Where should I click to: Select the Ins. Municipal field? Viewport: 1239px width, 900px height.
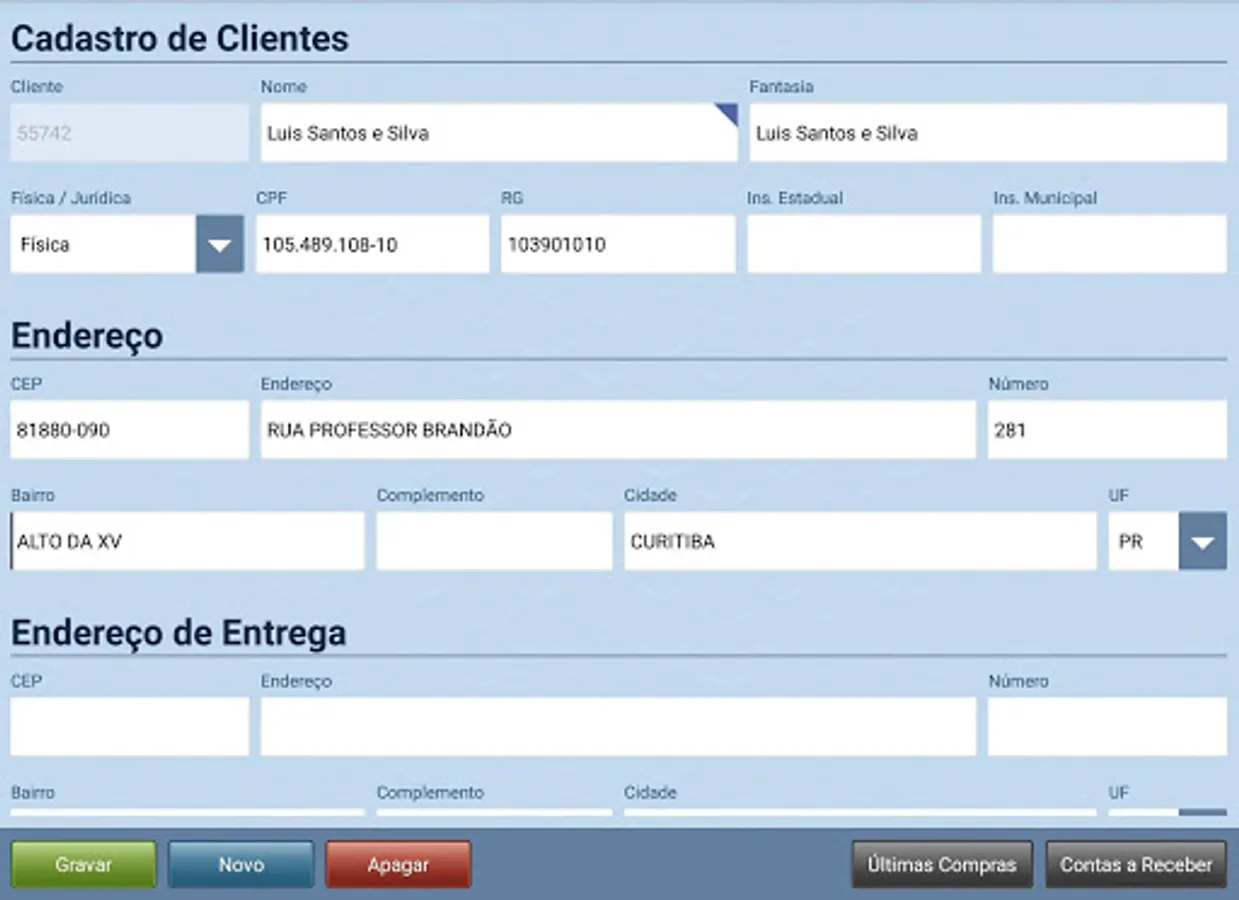click(1110, 245)
